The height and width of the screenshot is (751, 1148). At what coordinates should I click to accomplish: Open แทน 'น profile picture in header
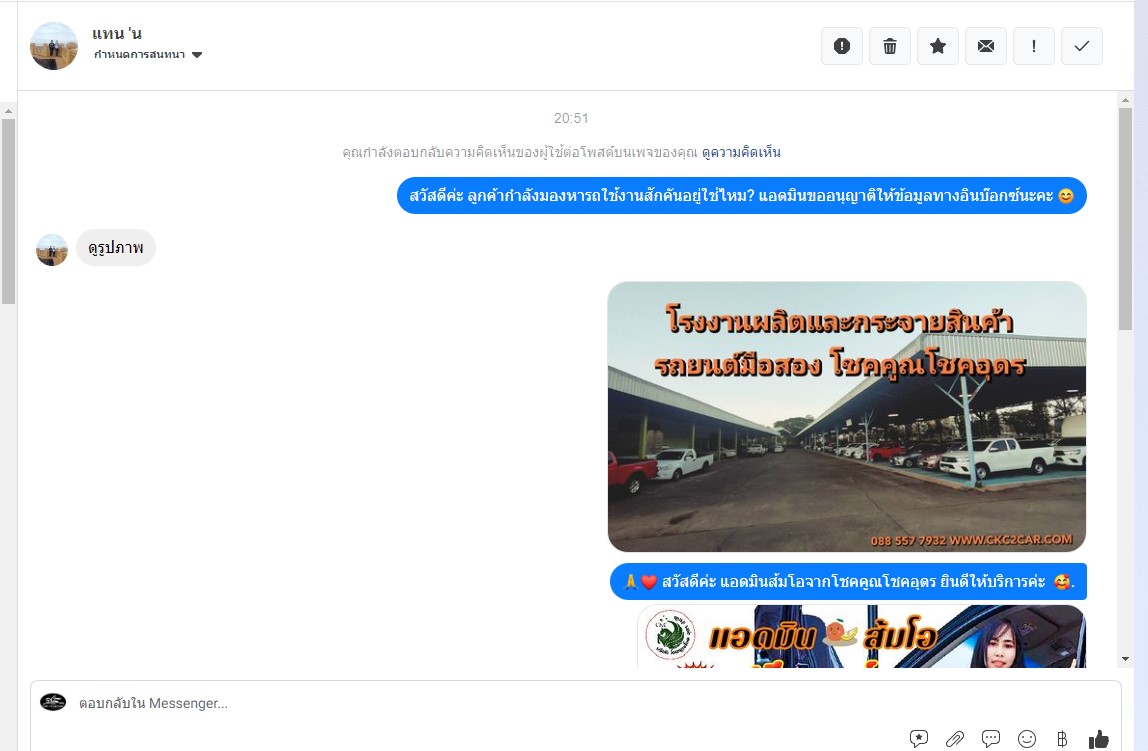(x=53, y=46)
